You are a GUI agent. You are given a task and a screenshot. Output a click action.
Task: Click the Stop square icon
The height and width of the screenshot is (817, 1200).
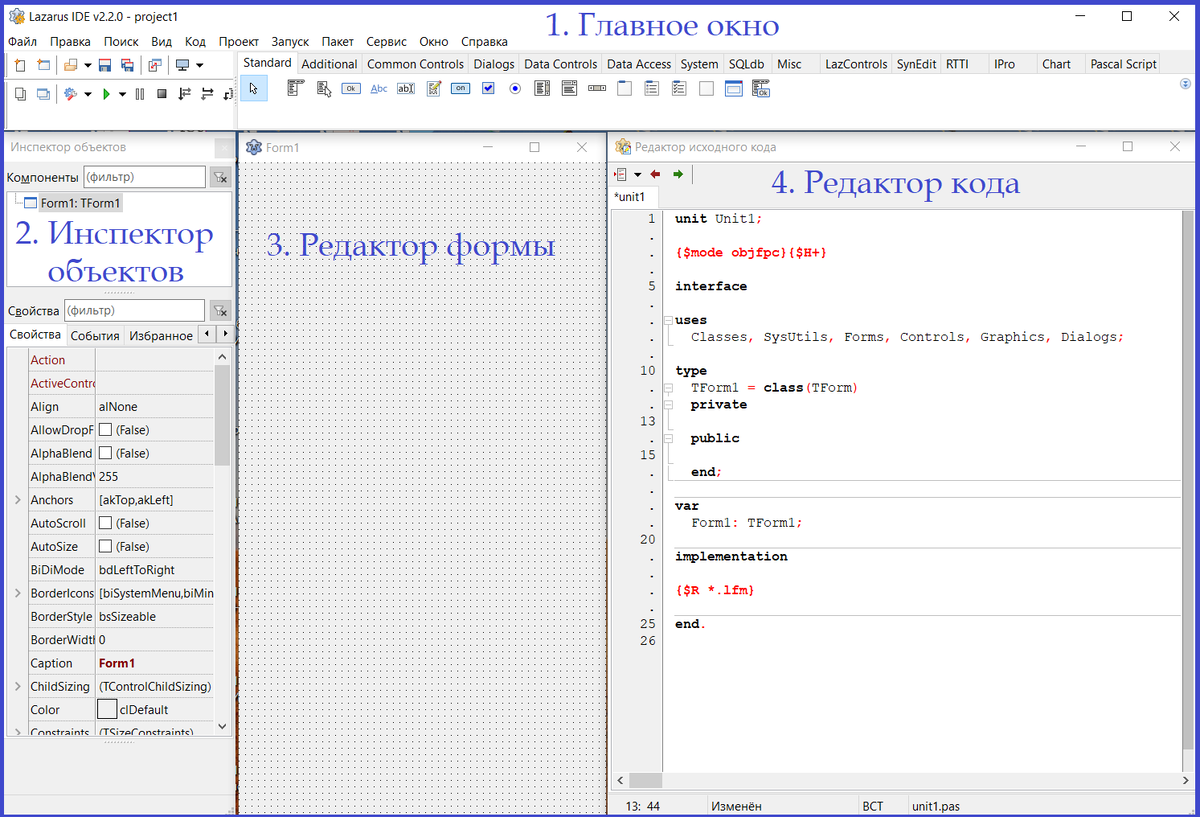(x=161, y=94)
